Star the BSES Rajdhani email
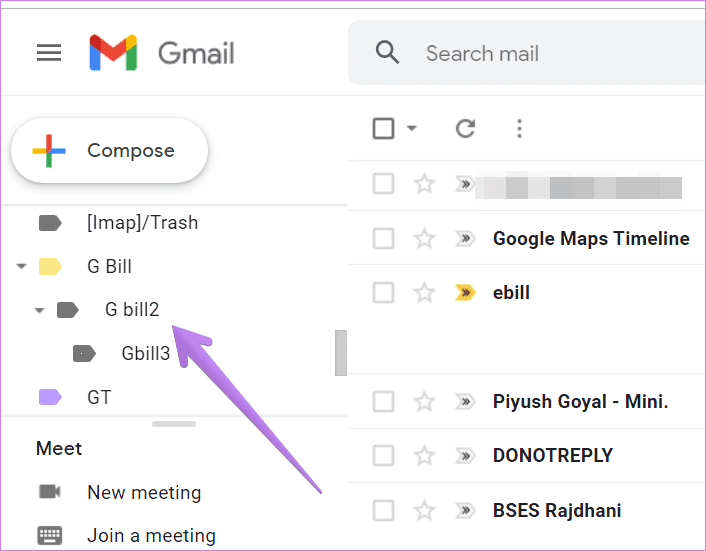 [424, 510]
